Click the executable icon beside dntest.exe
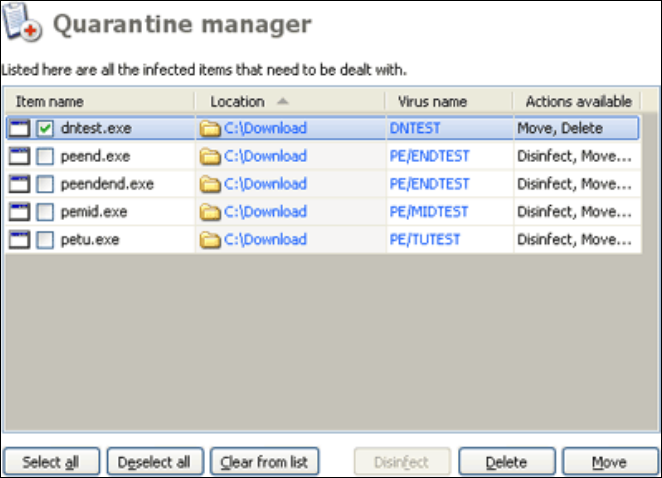Viewport: 662px width, 478px height. tap(20, 128)
